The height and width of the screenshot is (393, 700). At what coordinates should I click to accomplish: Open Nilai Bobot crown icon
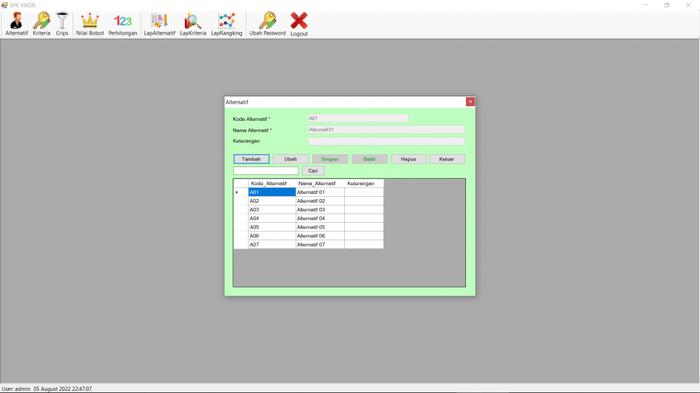(90, 24)
